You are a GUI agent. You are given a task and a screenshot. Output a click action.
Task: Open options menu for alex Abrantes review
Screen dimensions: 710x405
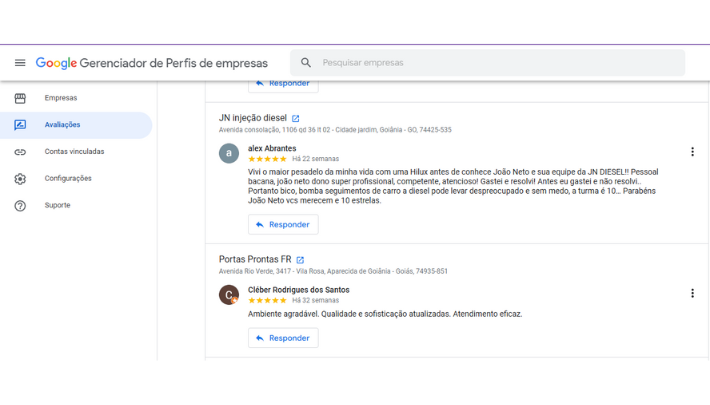(692, 152)
